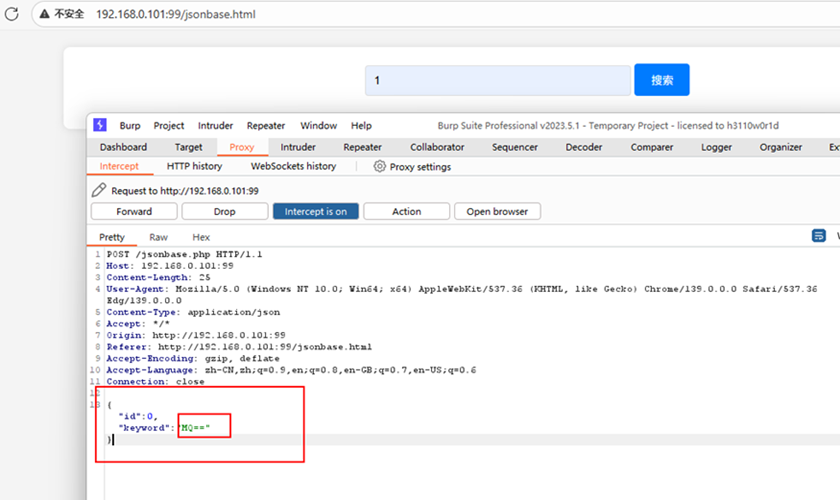840x500 pixels.
Task: Open the HTTP history sub-tab
Action: 194,166
